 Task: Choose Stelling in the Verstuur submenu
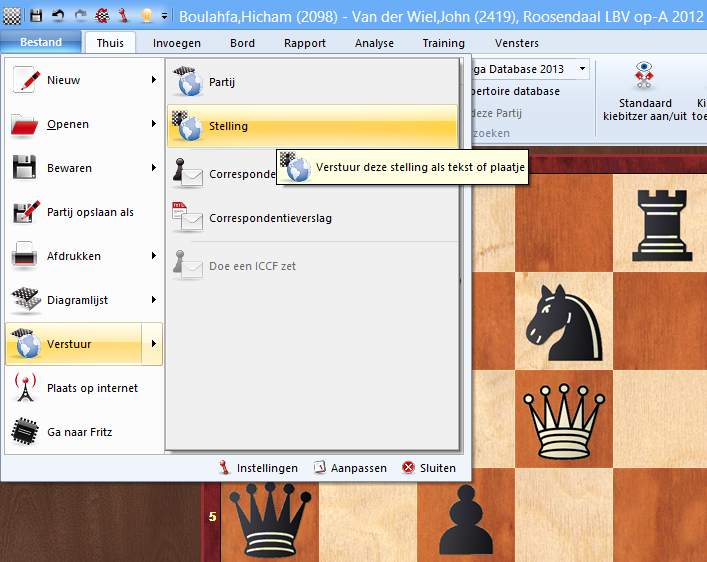(313, 126)
